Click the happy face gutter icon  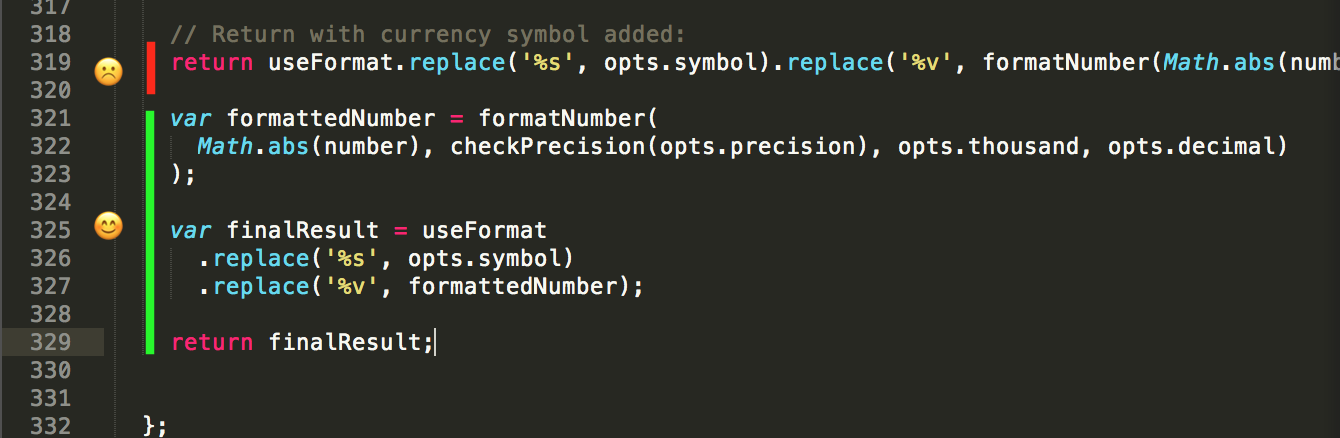pos(108,226)
